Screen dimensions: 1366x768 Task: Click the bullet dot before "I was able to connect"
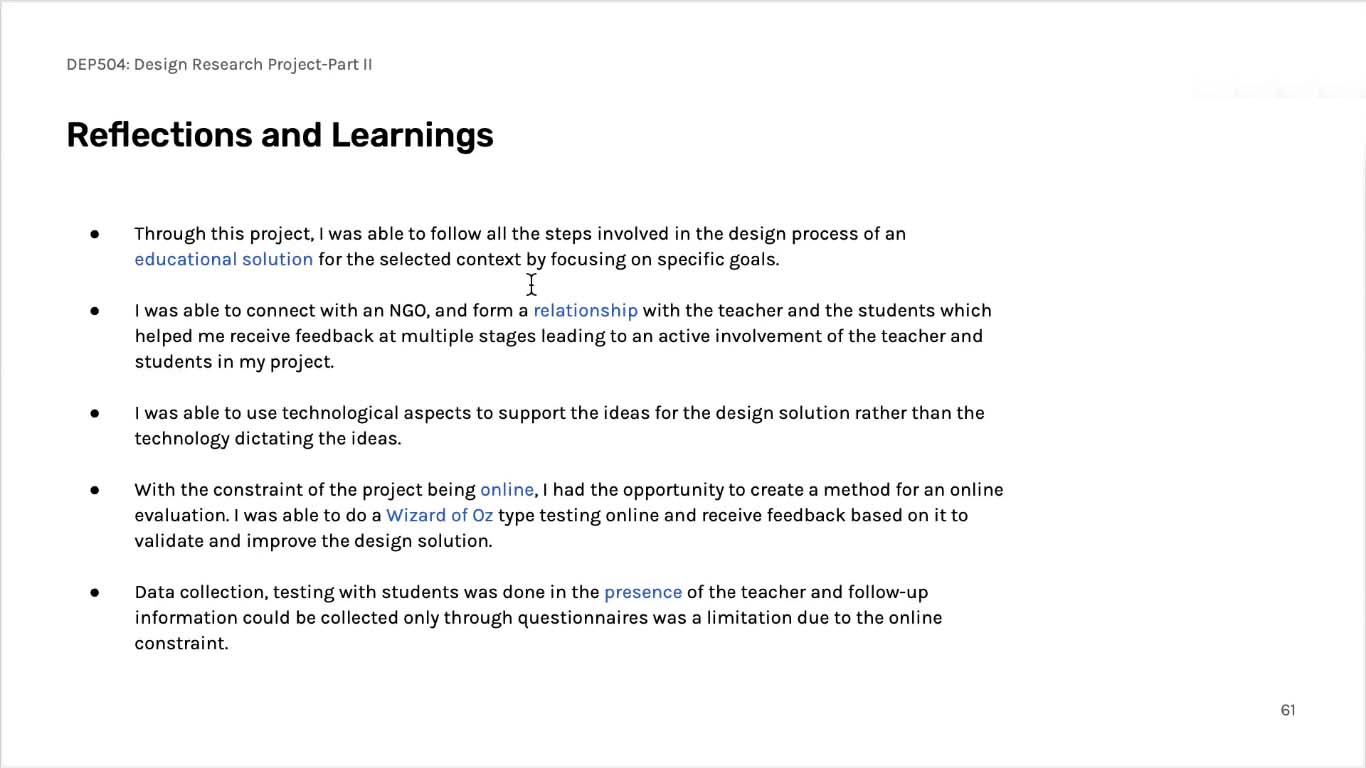pos(95,311)
